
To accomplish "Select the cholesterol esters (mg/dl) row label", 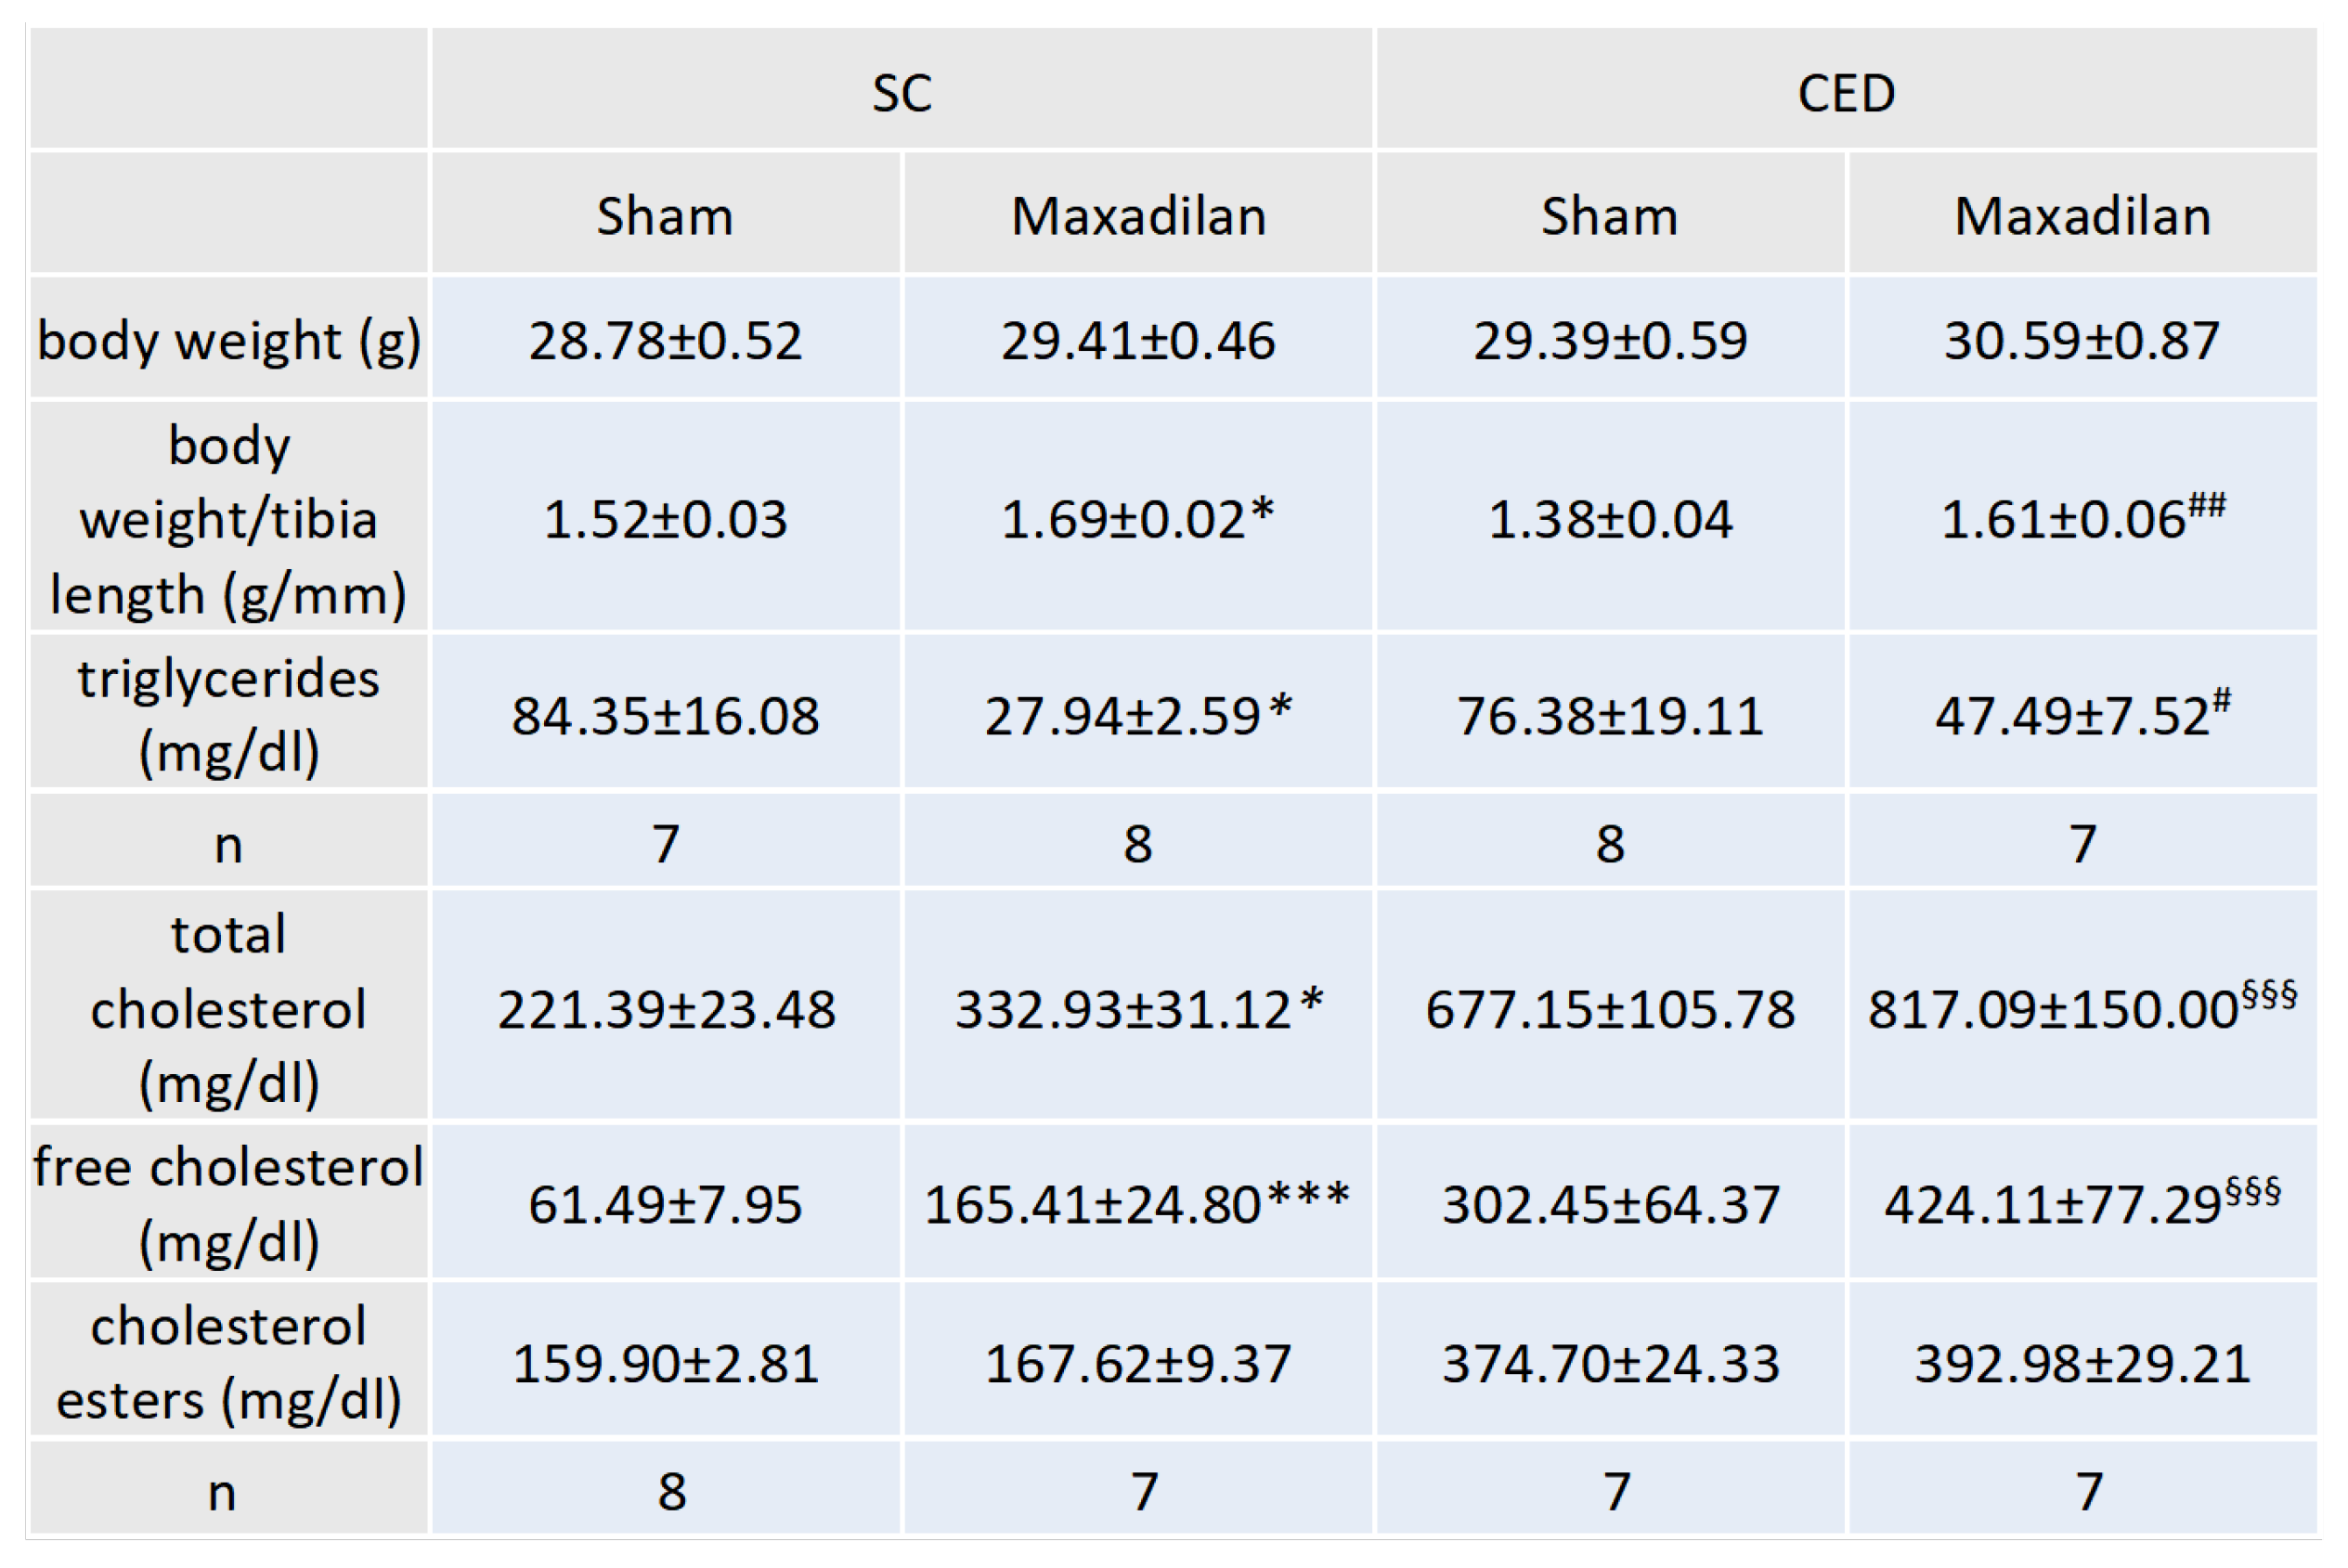I will 229,1362.
